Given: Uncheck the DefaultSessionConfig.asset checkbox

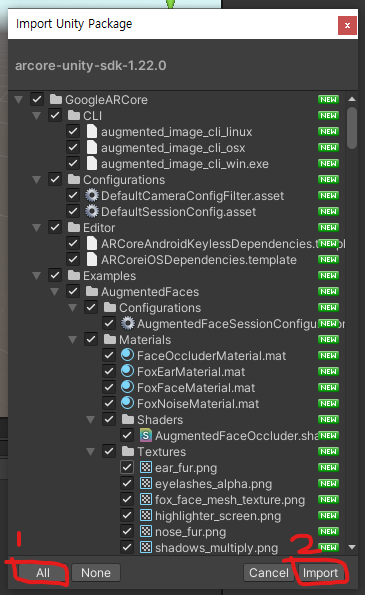Looking at the screenshot, I should [x=73, y=211].
